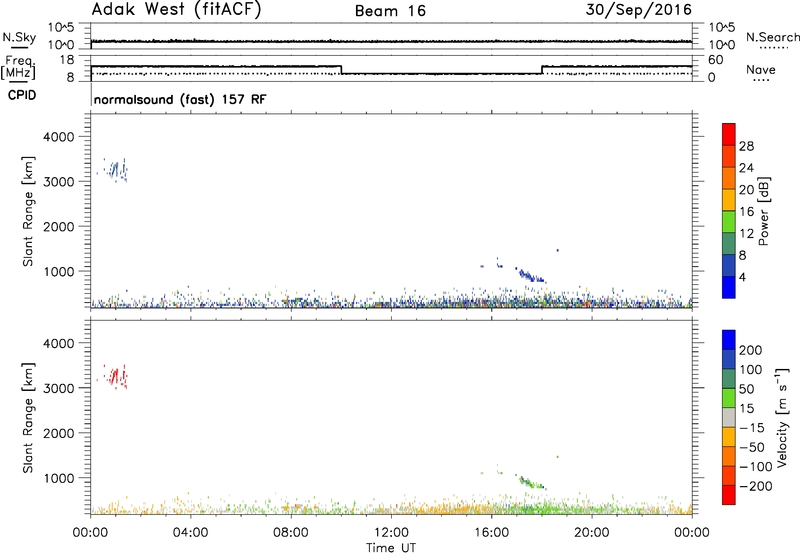Click the '04:00' time tick label
This screenshot has width=800, height=554.
(x=191, y=533)
